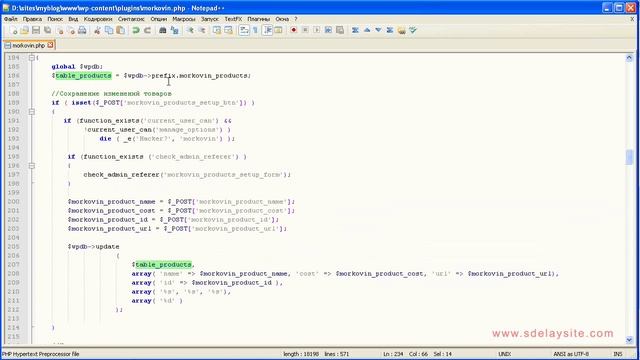Open the TextFX menu
640x360 pixels.
point(233,19)
